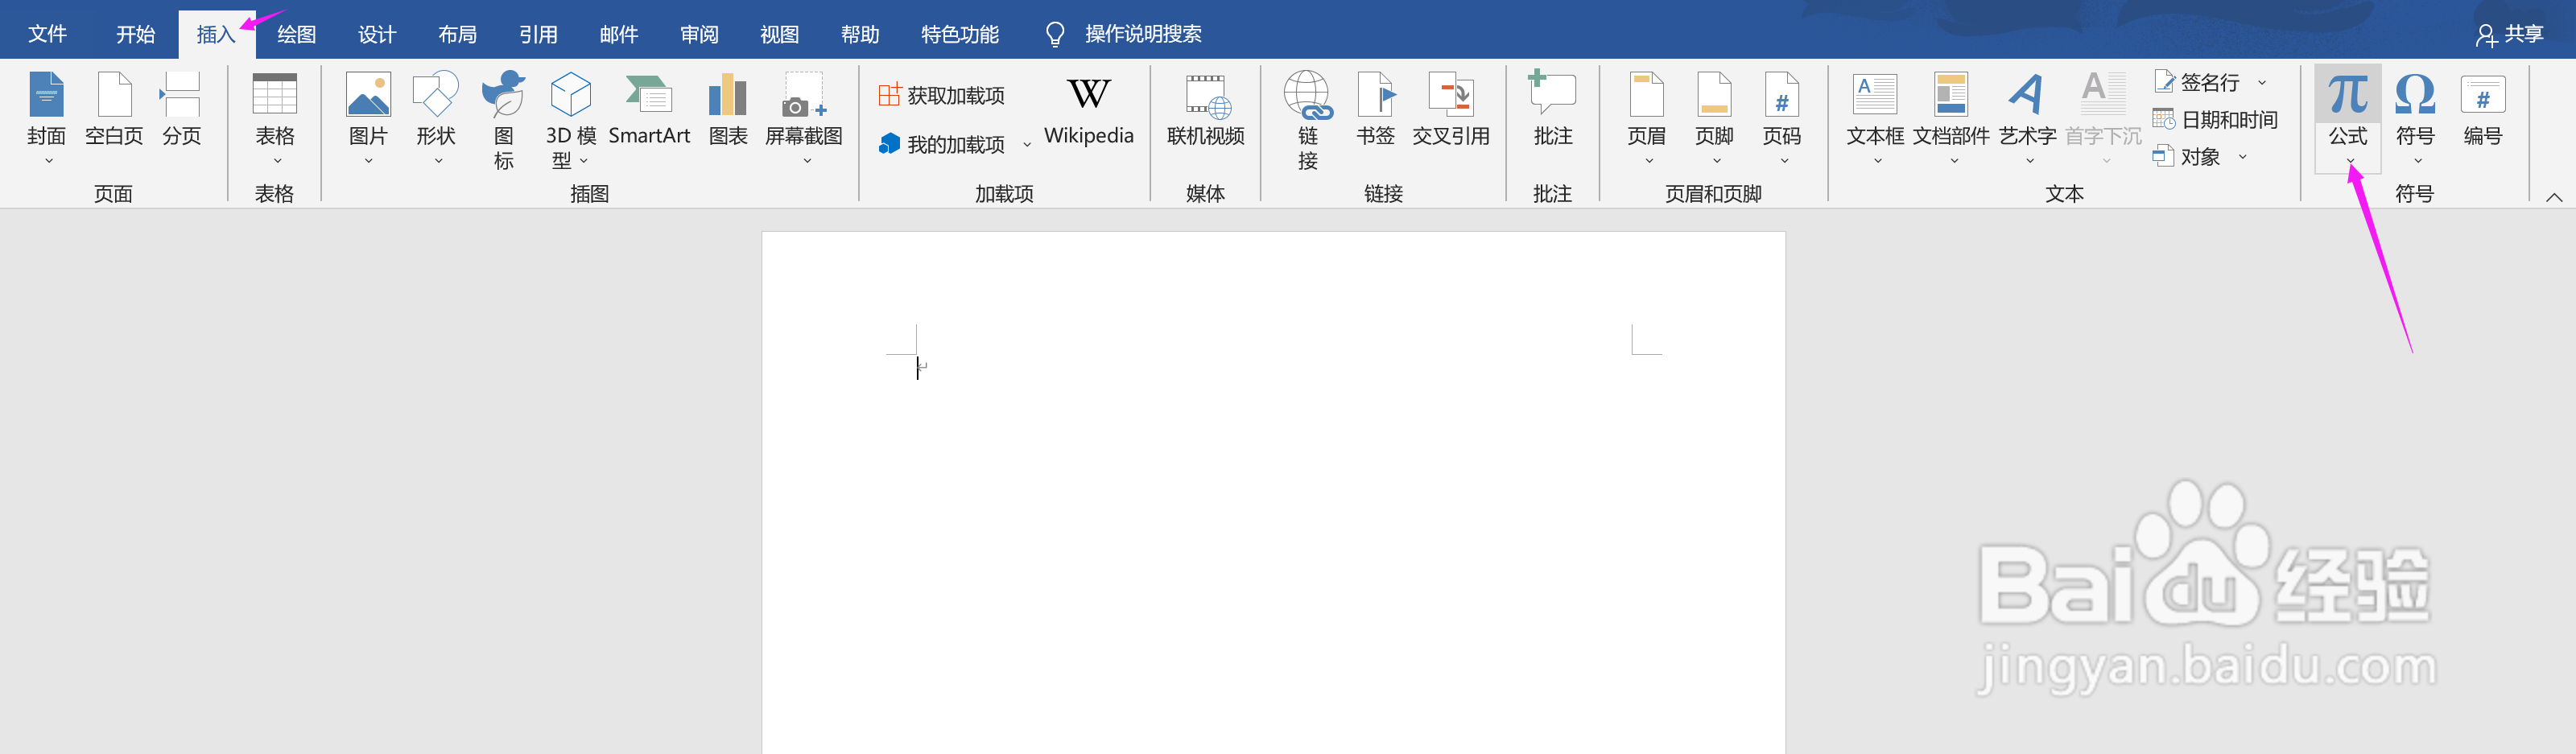
Task: Insert SmartArt graphic
Action: pos(649,109)
